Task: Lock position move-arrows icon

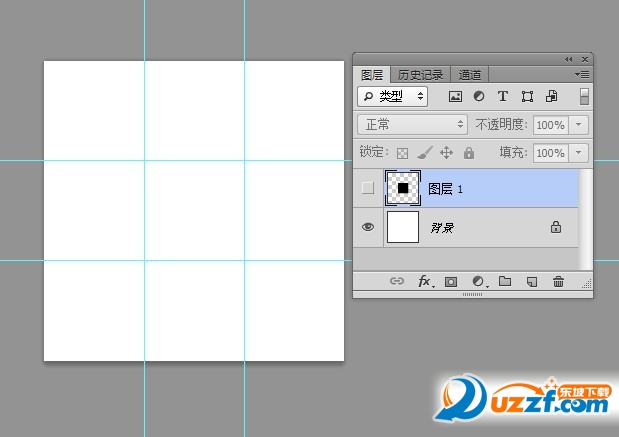Action: pos(446,152)
